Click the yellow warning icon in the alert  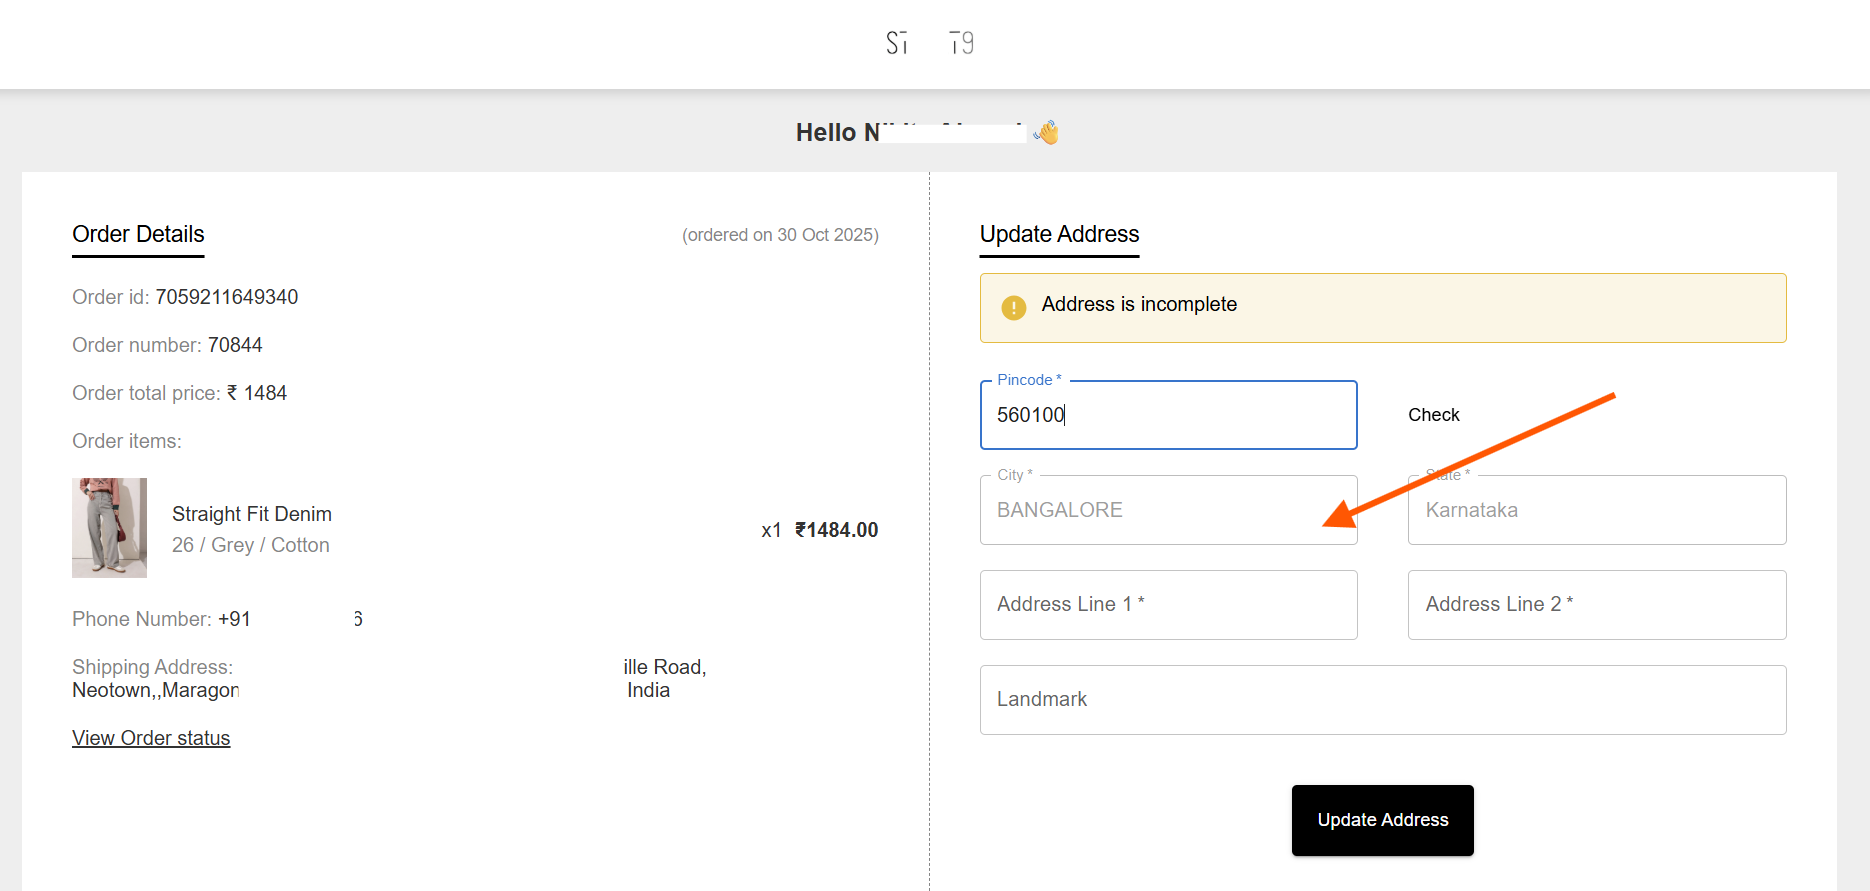1013,307
